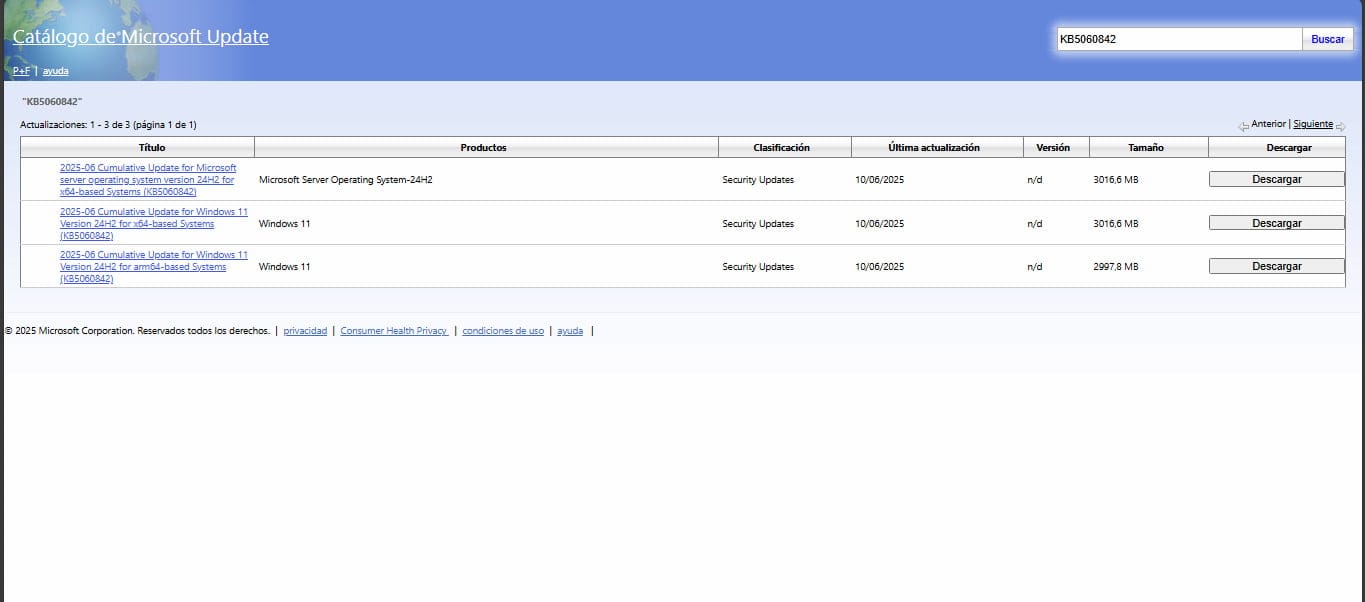Sort by the Título column header
Screen dimensions: 1365x602
click(138, 147)
